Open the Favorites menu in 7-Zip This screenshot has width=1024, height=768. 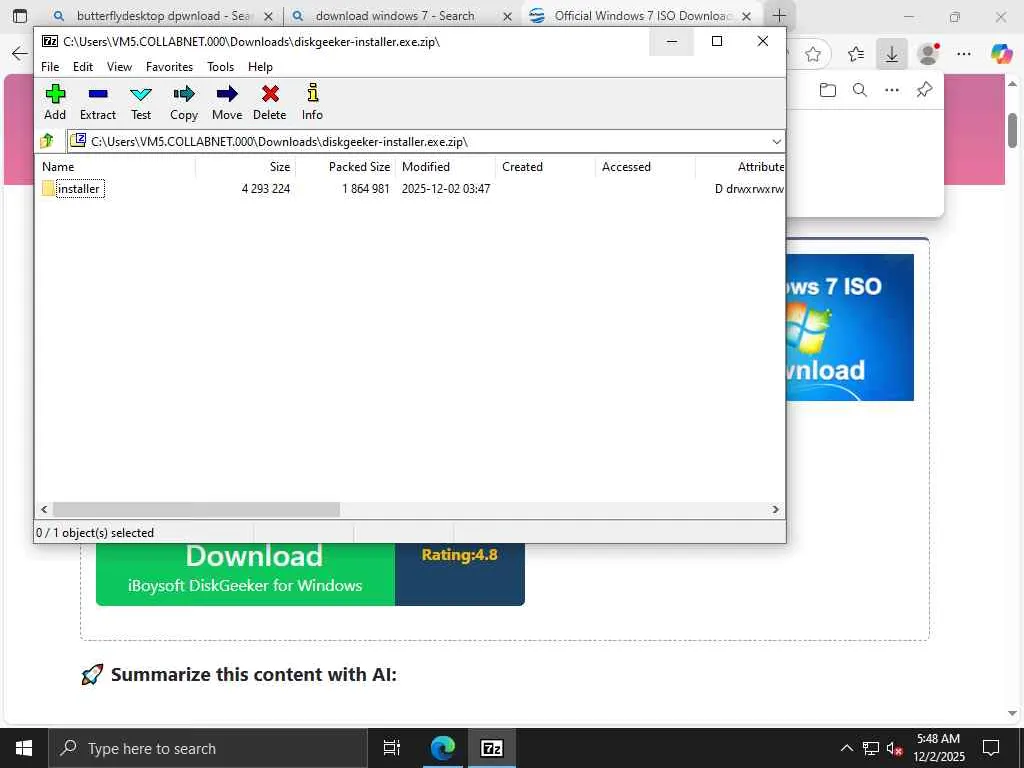pos(169,67)
